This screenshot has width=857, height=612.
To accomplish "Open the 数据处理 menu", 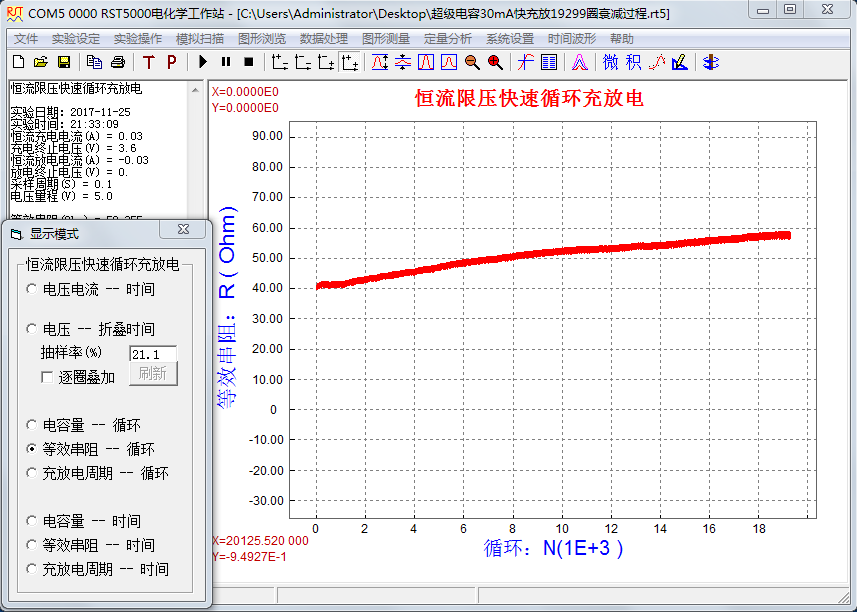I will coord(323,39).
